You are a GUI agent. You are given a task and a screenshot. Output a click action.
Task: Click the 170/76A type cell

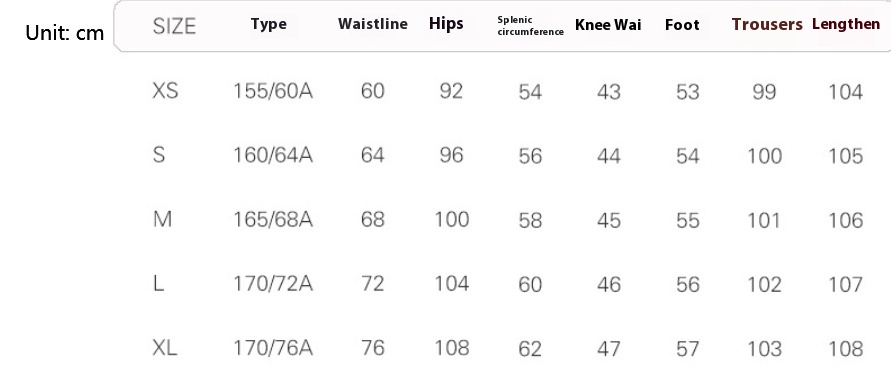[273, 348]
